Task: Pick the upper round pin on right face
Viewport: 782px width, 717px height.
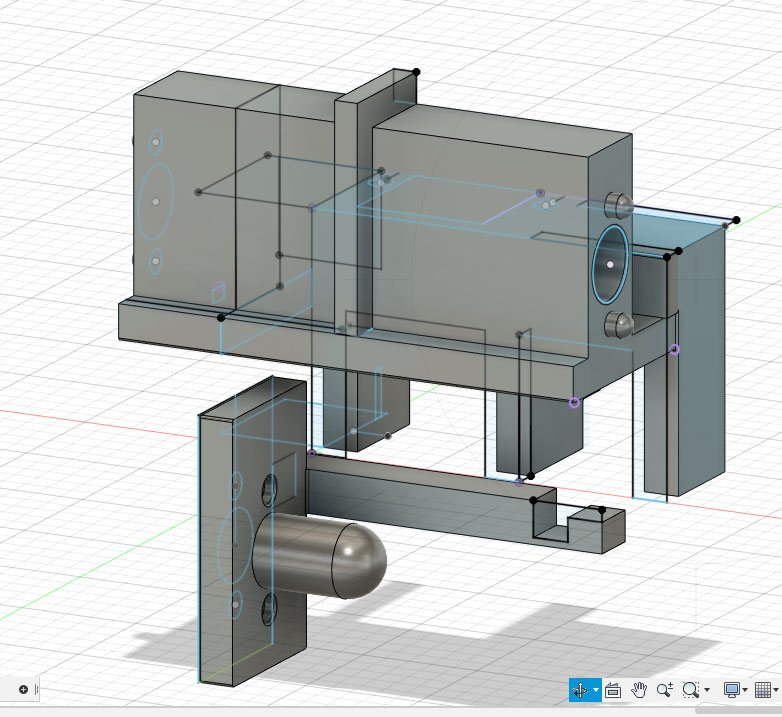Action: coord(619,206)
